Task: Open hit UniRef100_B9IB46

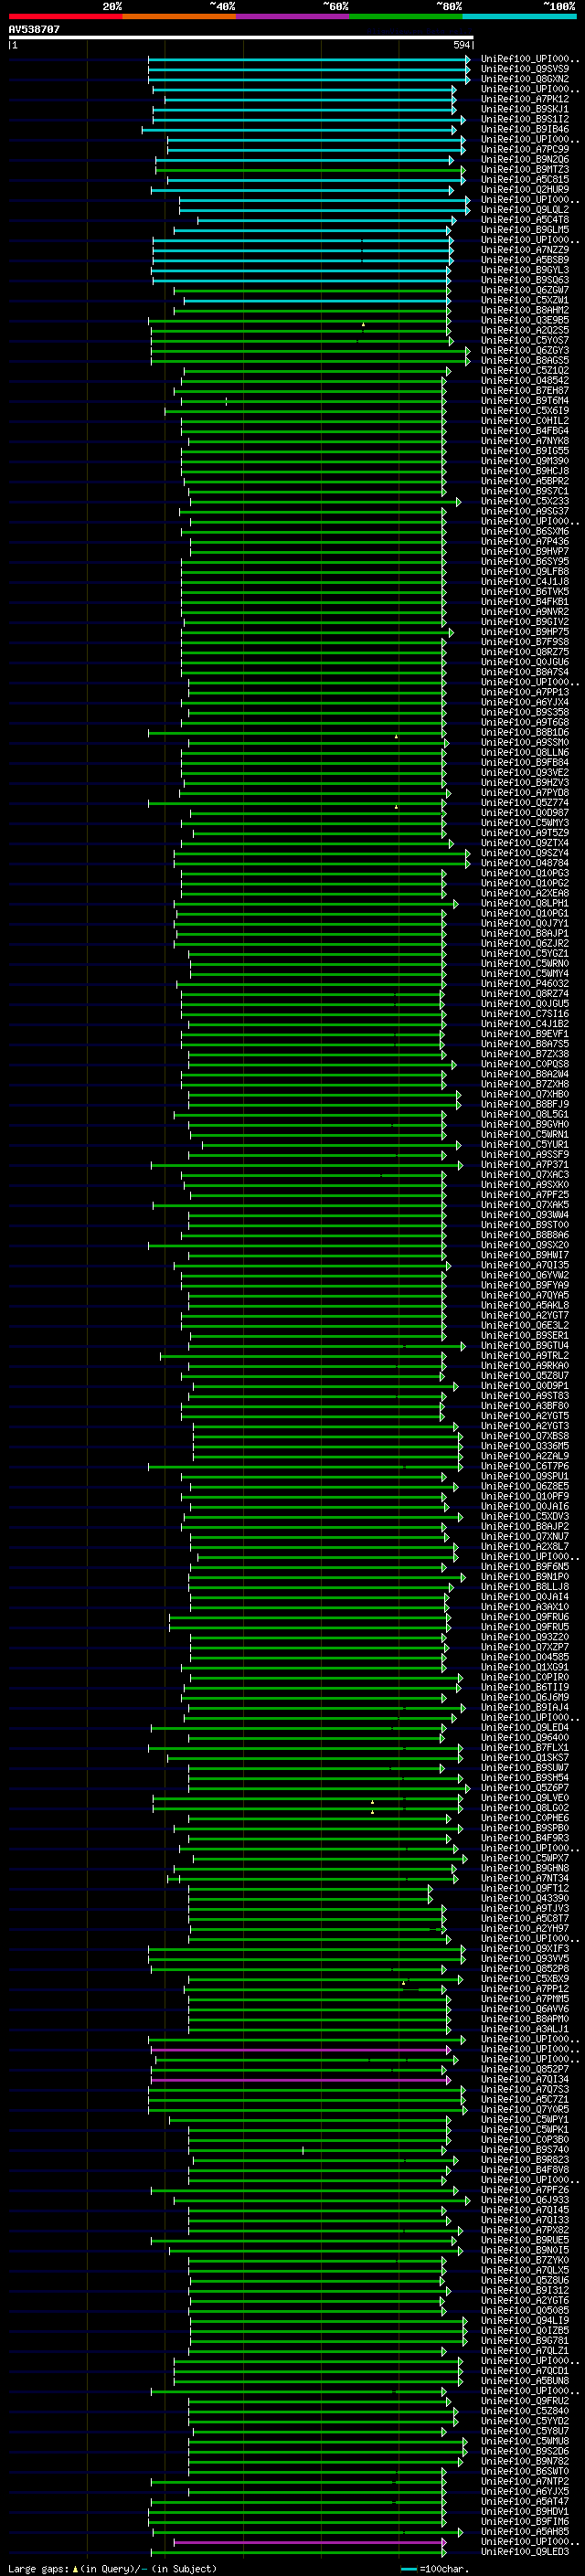Action: coord(525,129)
